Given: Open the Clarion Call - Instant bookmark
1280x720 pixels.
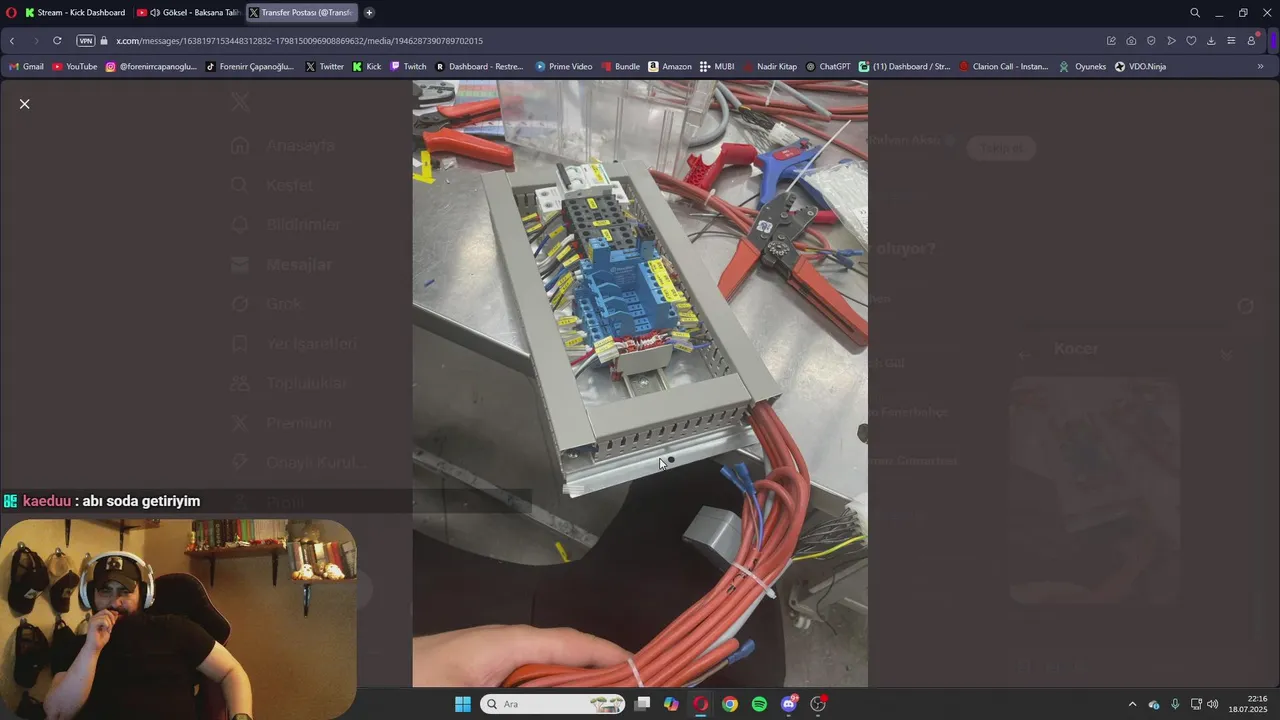Looking at the screenshot, I should 1004,67.
